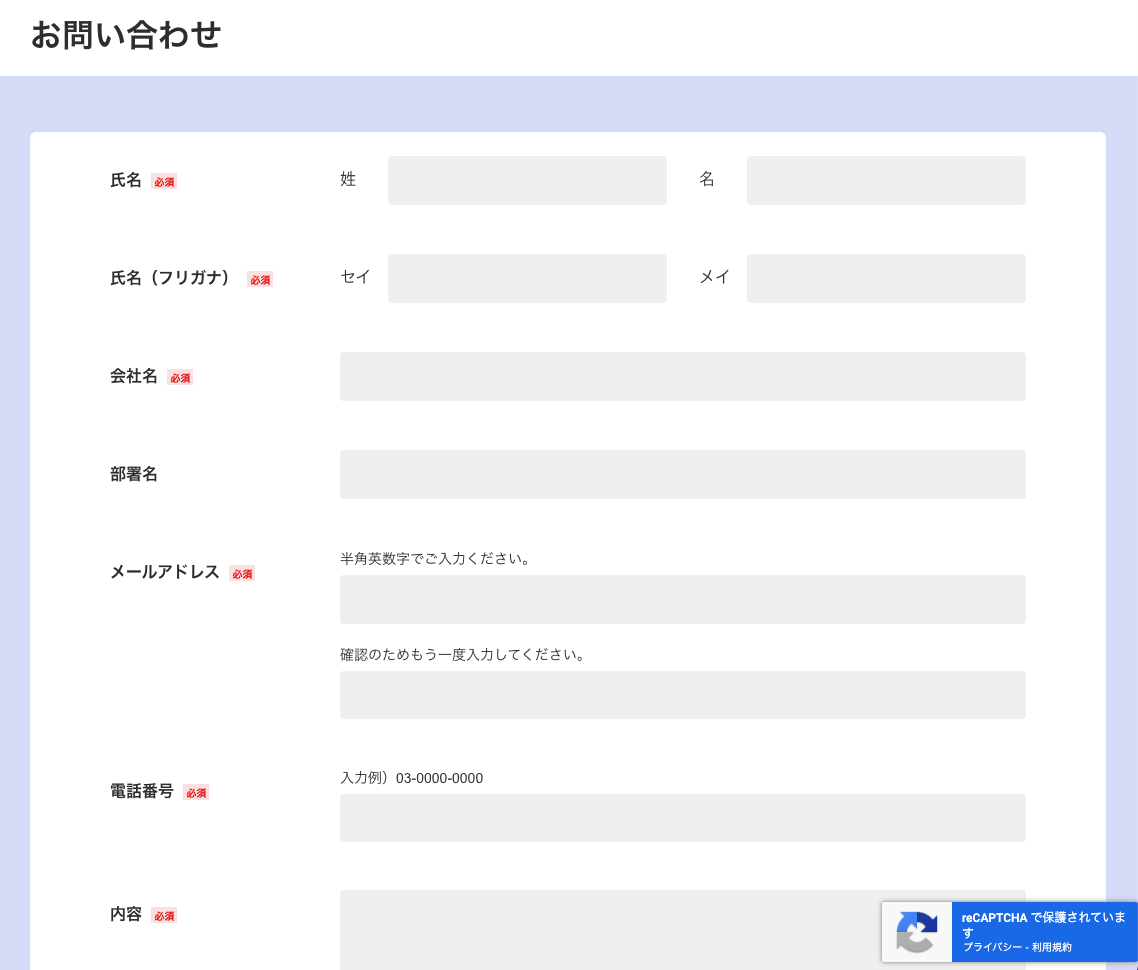Click the 姓 (last name) input field
Screen dimensions: 1138x970
527,180
